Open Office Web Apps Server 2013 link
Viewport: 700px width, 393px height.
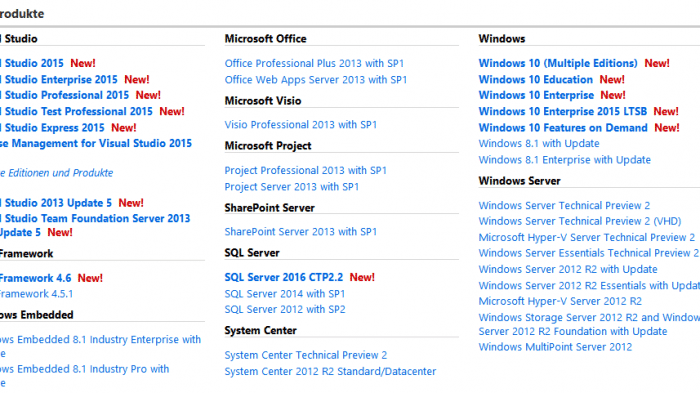pyautogui.click(x=316, y=79)
